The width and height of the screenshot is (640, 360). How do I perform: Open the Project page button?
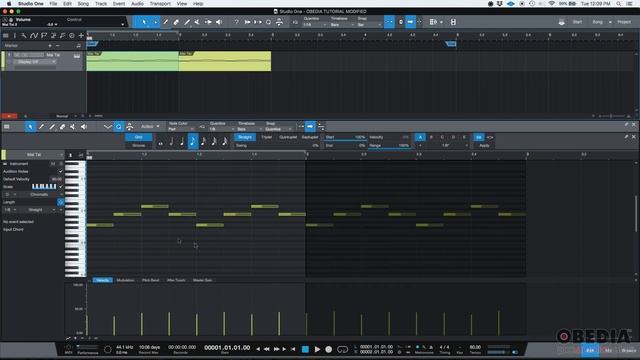pyautogui.click(x=624, y=22)
